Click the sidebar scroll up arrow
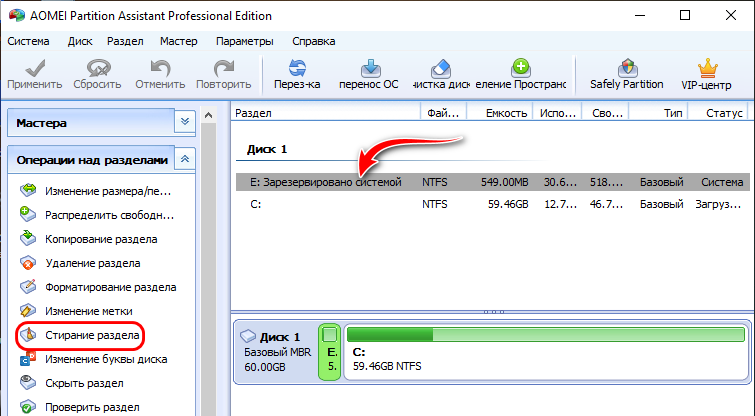 pyautogui.click(x=208, y=116)
